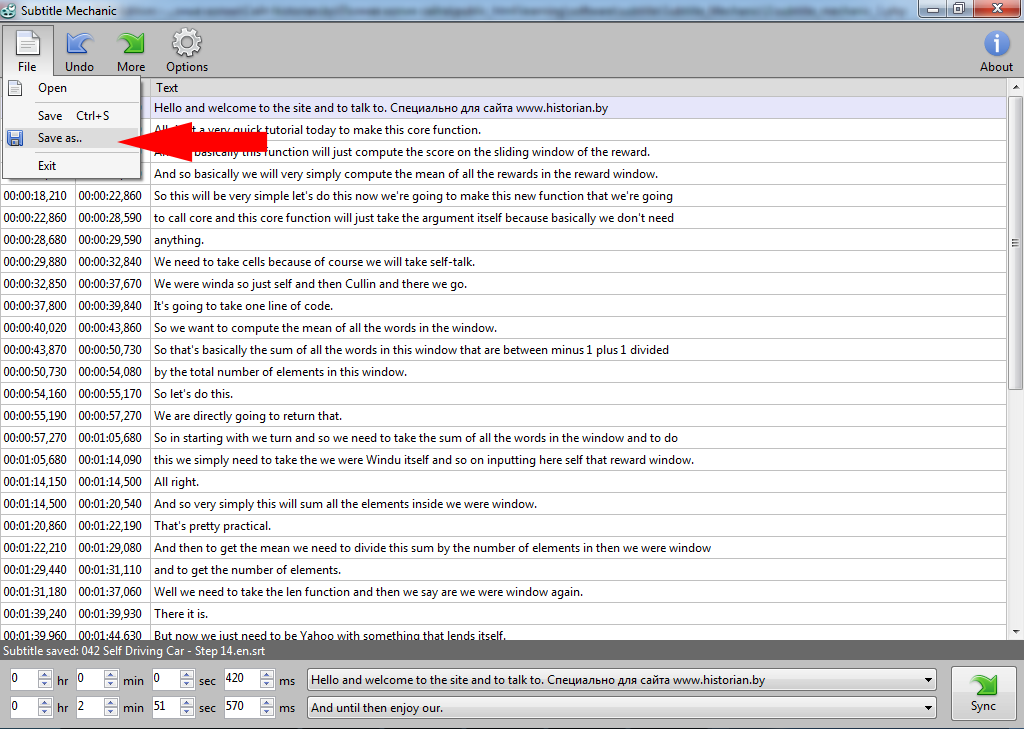Select Save as.. from File menu

[60, 138]
